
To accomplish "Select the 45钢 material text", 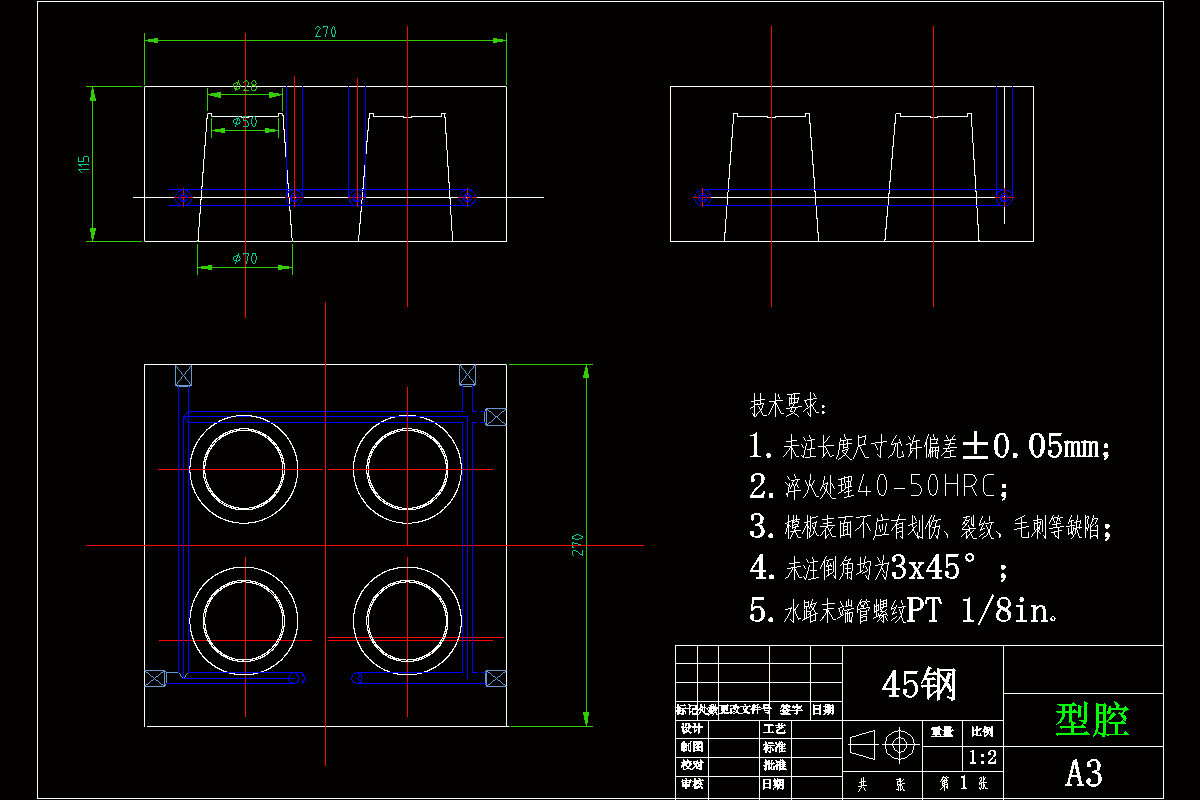I will click(x=919, y=685).
